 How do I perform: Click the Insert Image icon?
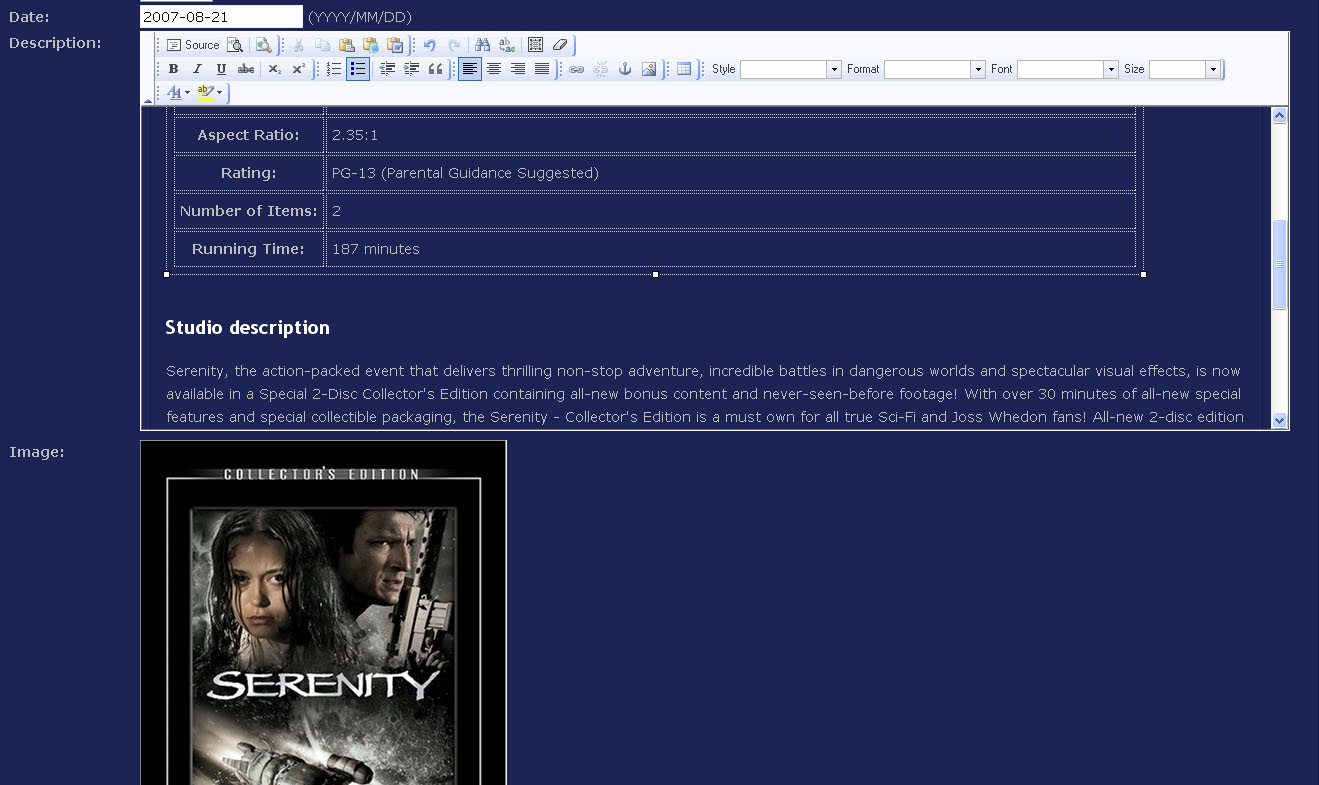point(649,69)
